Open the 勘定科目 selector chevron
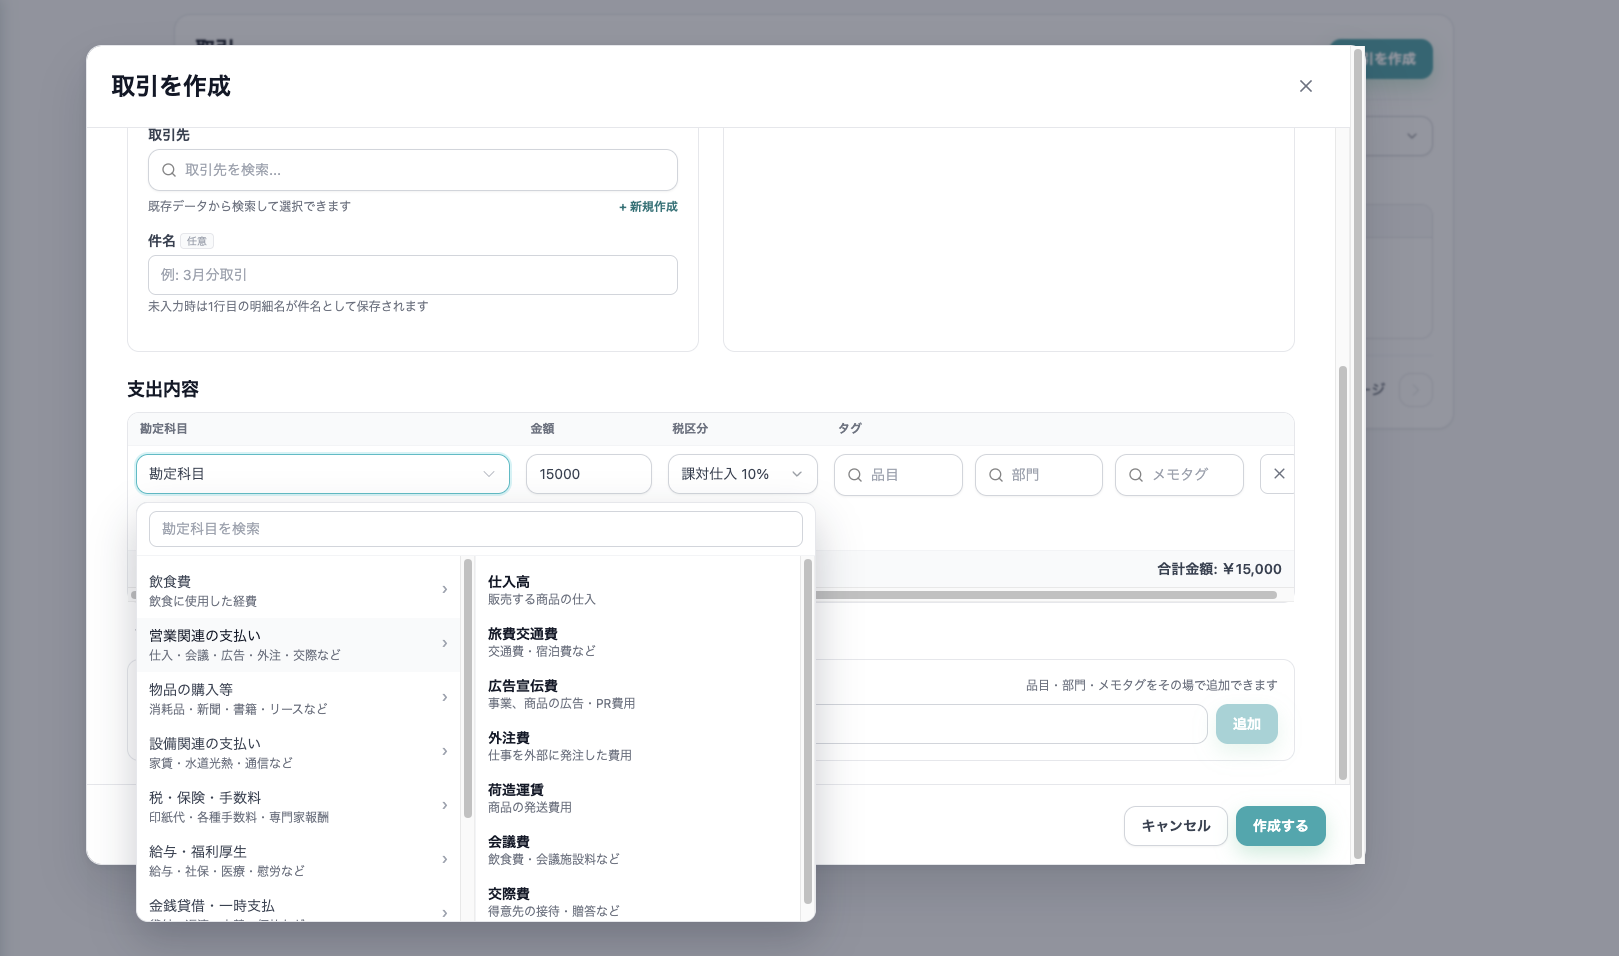Screen dimensions: 1619x956 pyautogui.click(x=489, y=474)
